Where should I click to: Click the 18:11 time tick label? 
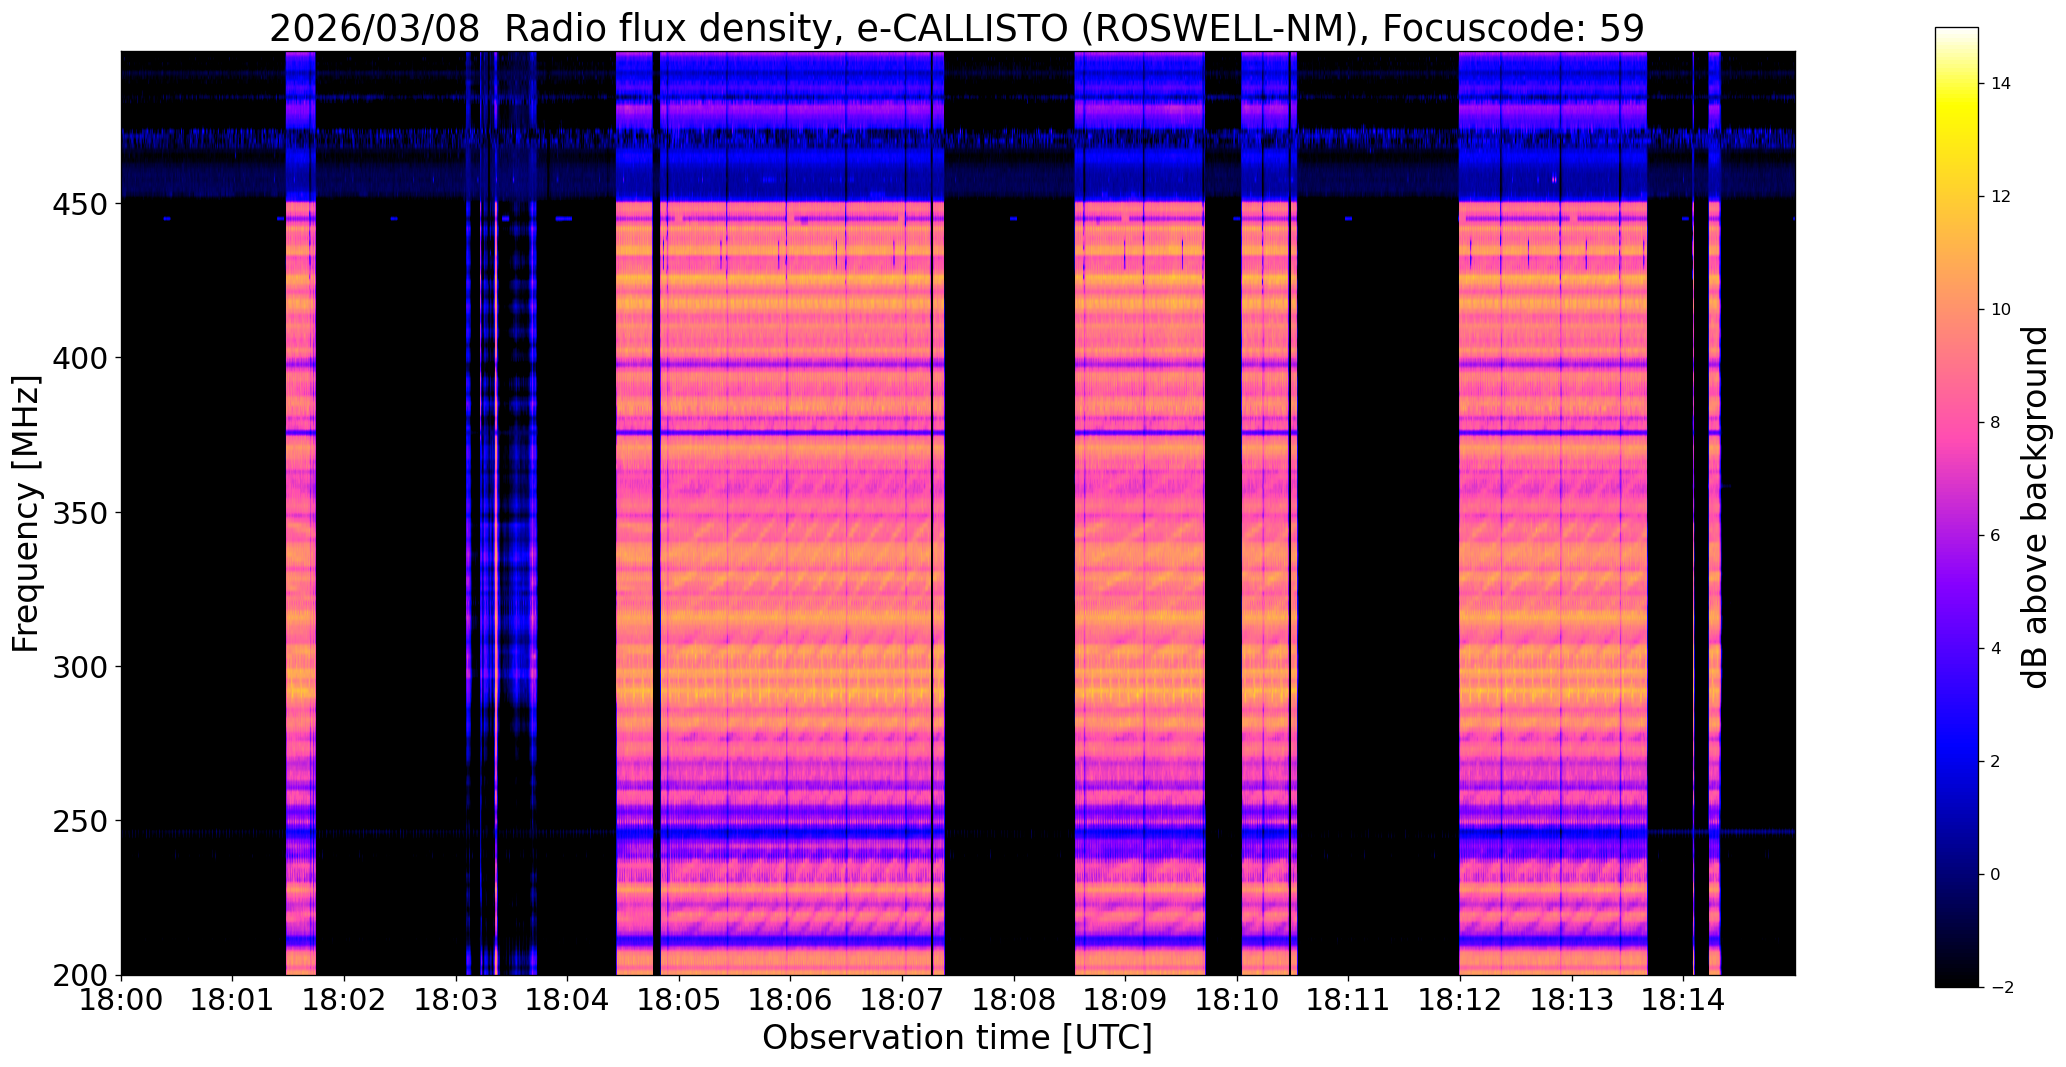(1349, 1000)
